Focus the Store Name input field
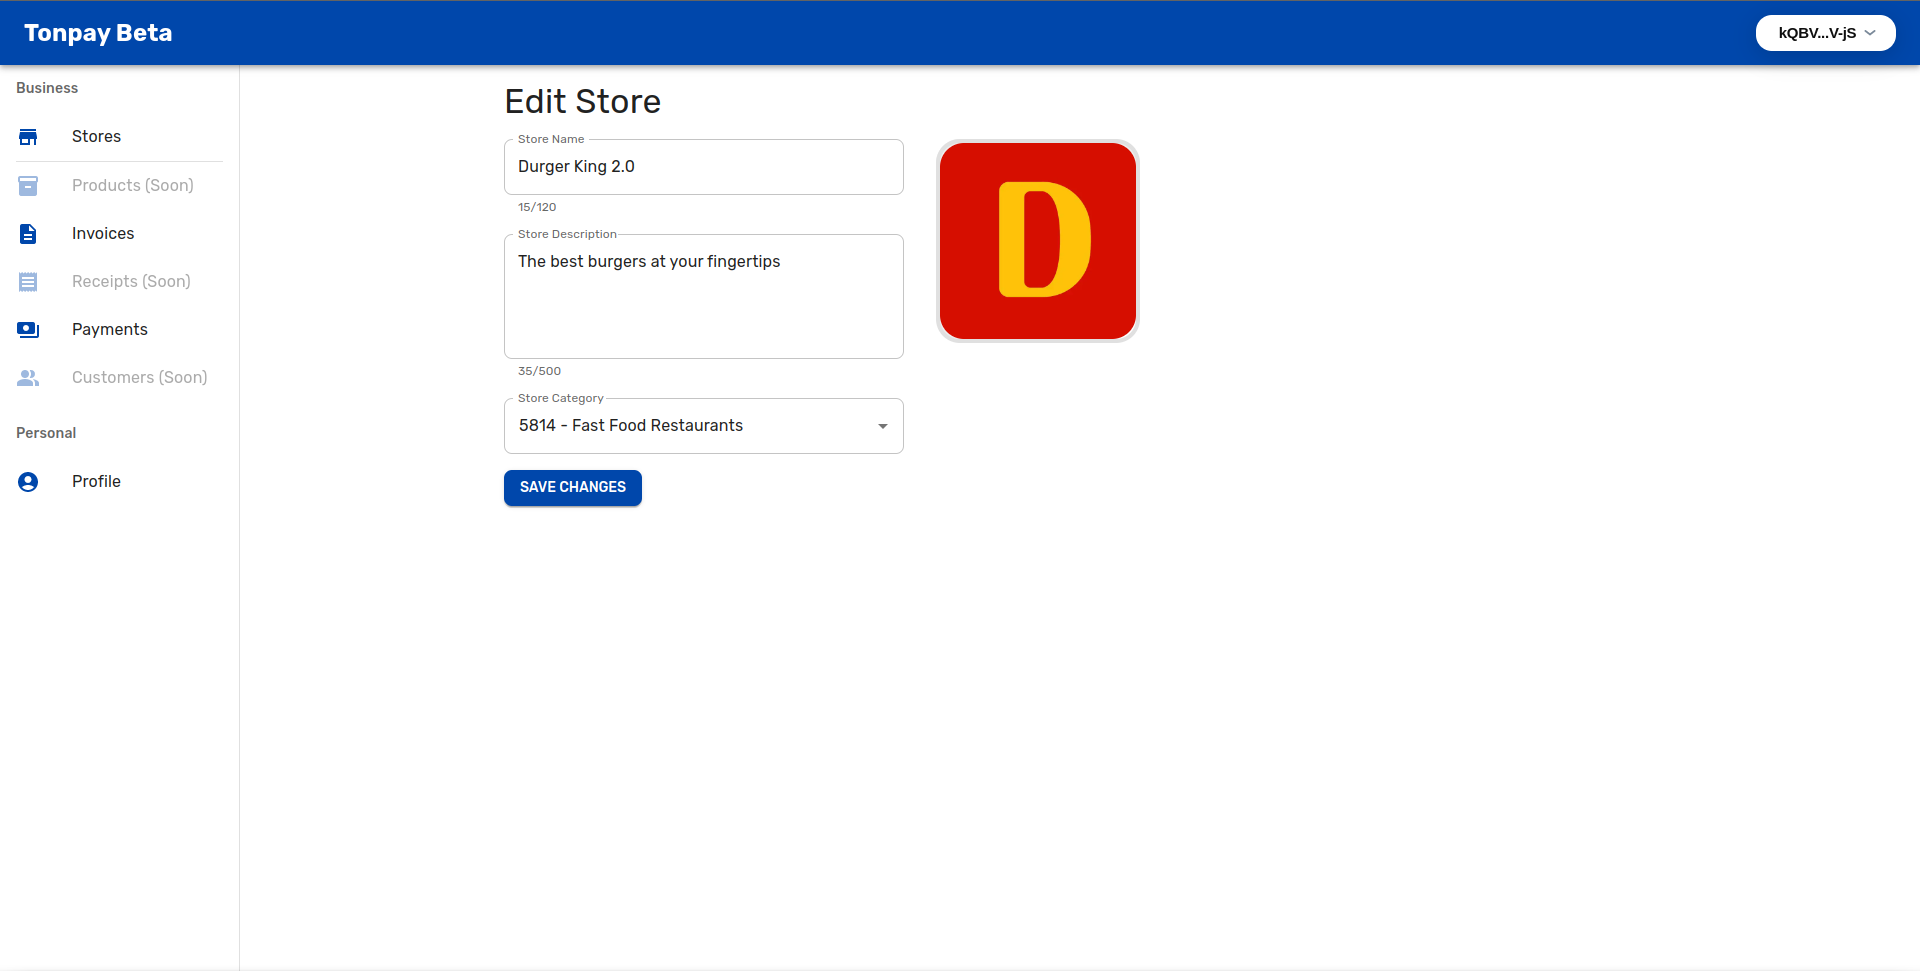The height and width of the screenshot is (971, 1920). pyautogui.click(x=703, y=167)
